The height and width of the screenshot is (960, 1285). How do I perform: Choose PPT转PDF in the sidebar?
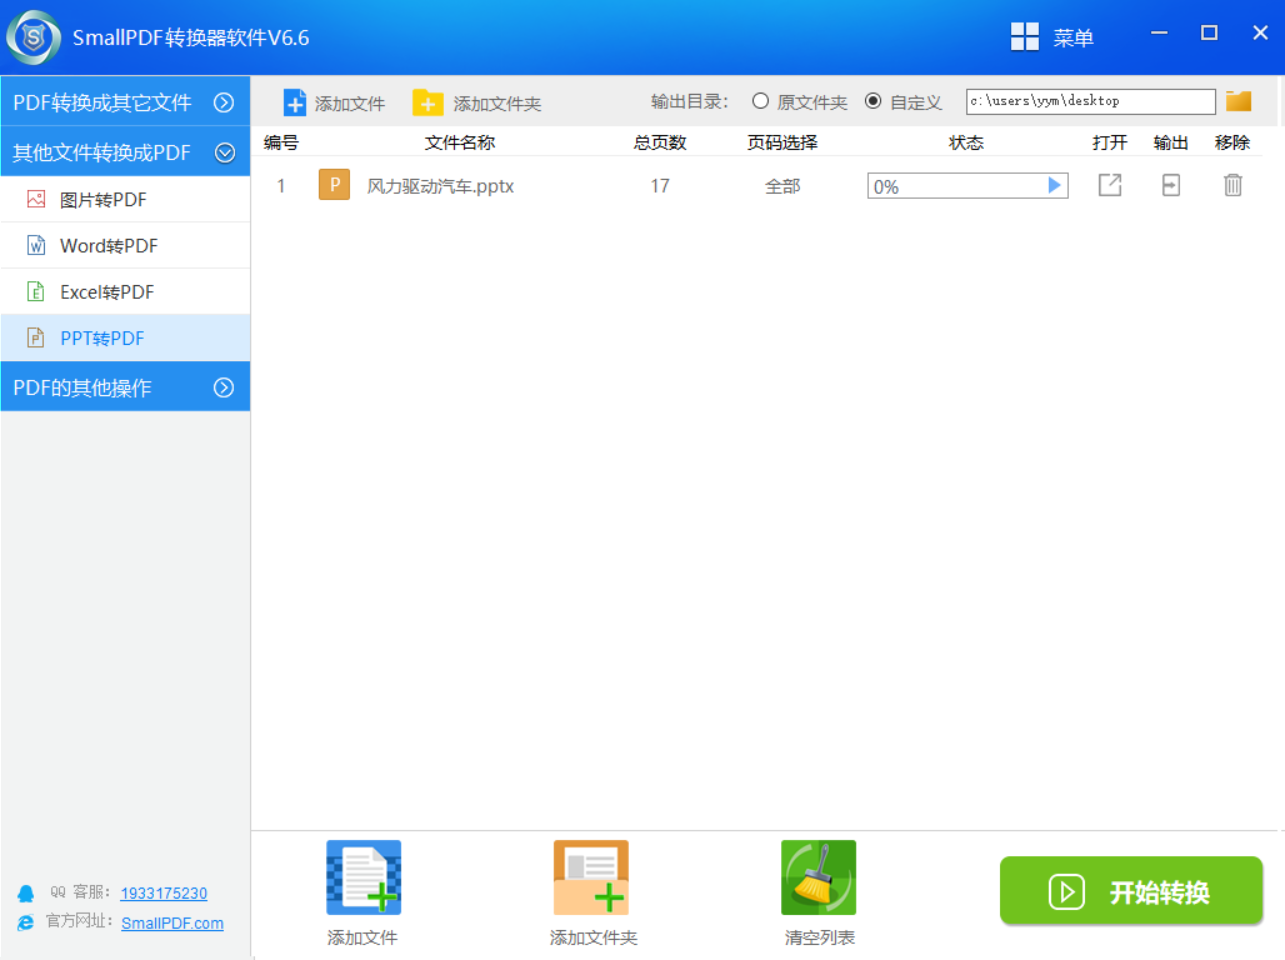tap(125, 338)
